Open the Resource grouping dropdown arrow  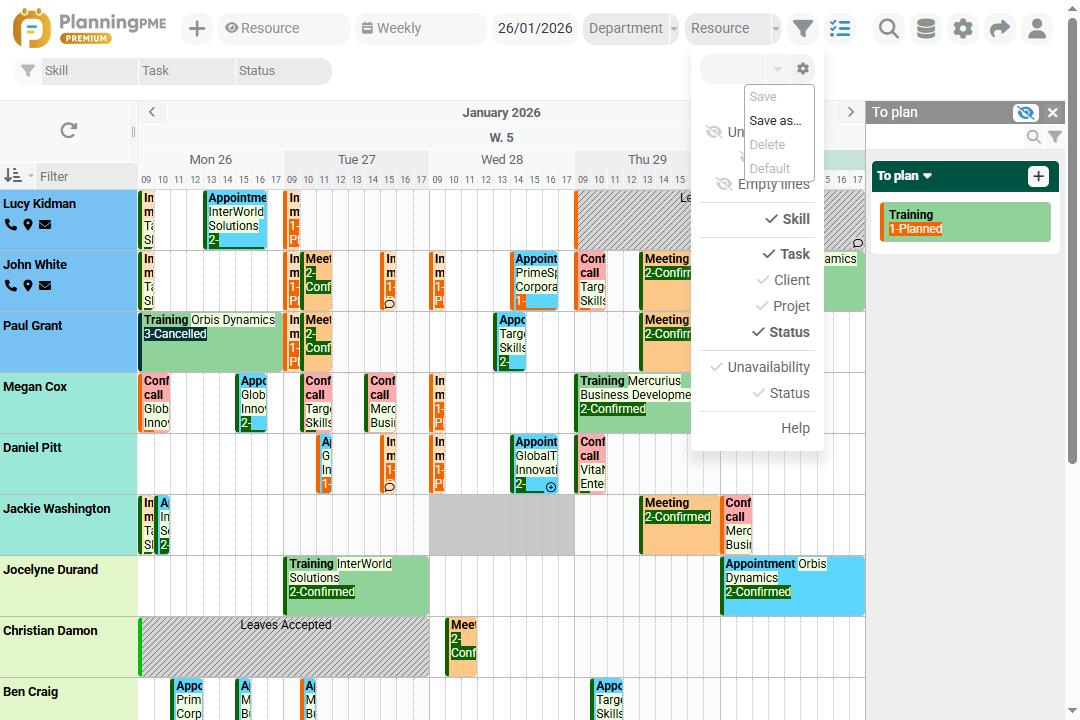776,28
